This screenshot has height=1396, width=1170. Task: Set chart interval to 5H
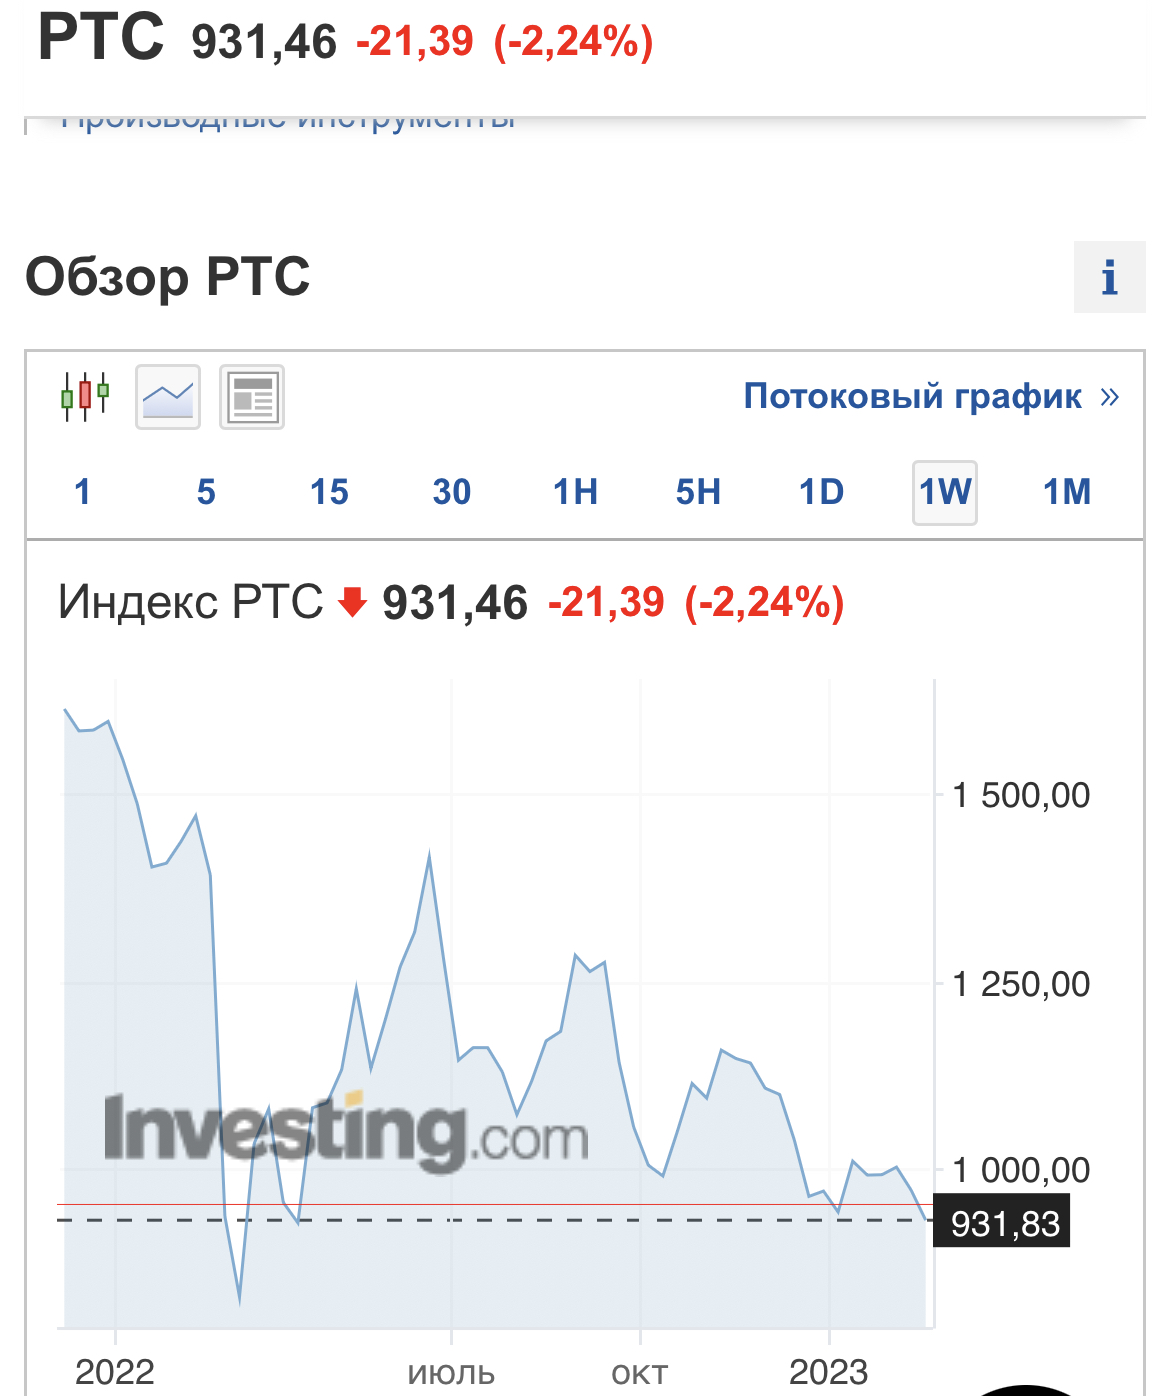tap(698, 492)
